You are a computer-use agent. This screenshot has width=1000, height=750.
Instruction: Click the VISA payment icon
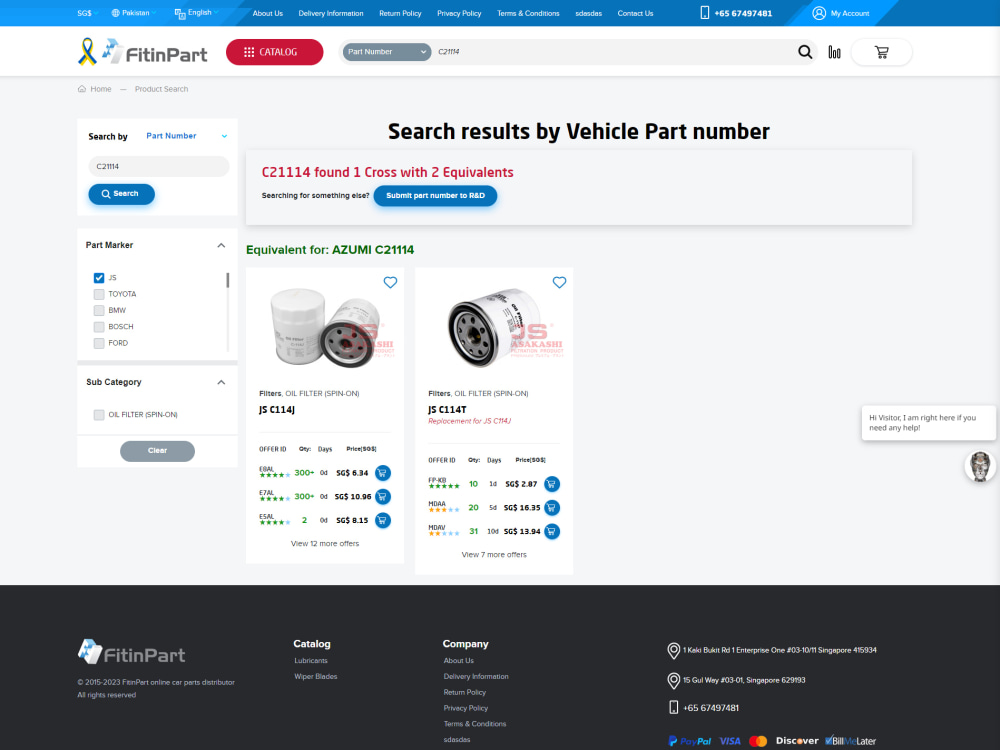coord(730,740)
